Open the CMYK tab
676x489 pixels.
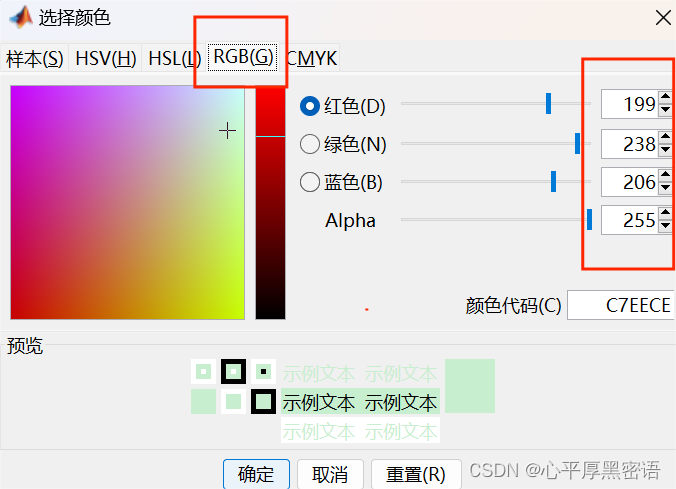click(x=311, y=58)
